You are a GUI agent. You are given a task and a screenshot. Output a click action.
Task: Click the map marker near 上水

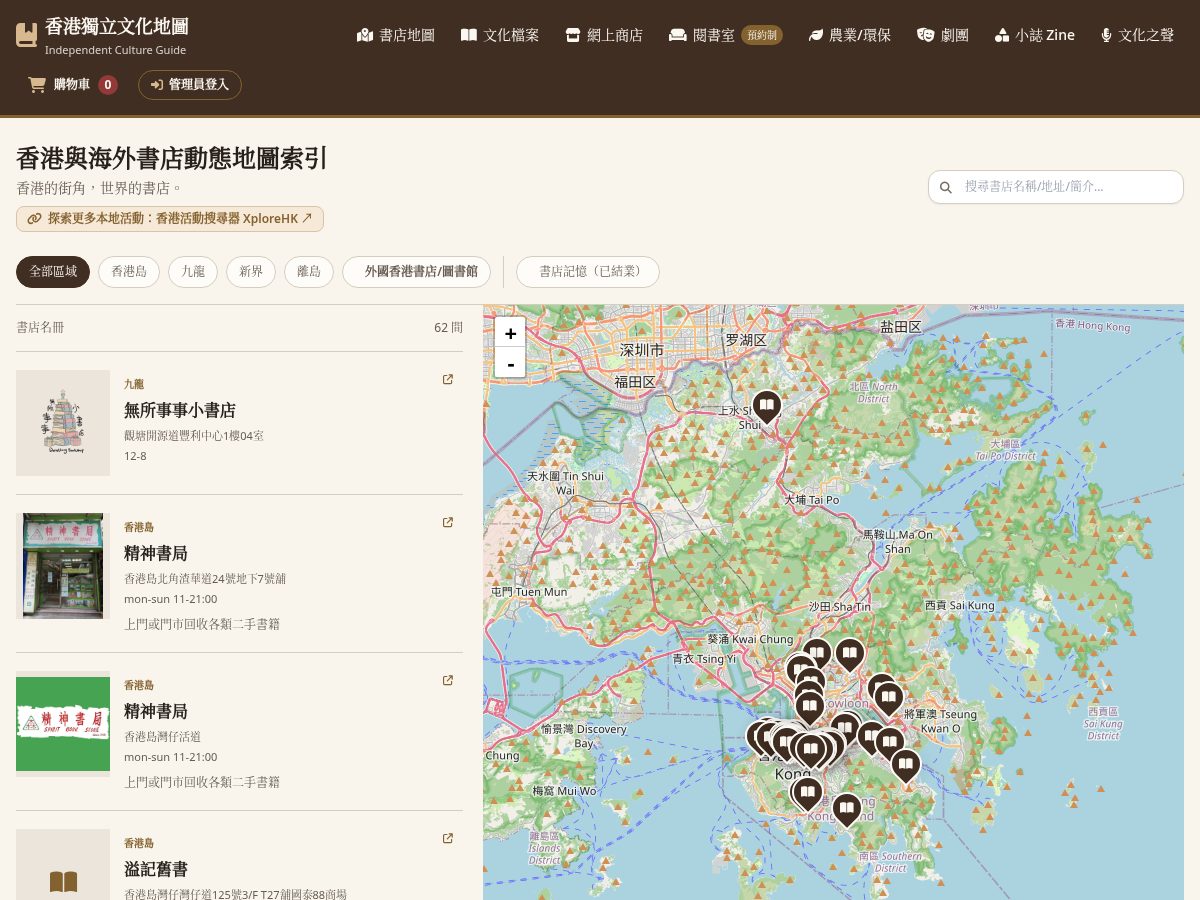coord(767,406)
